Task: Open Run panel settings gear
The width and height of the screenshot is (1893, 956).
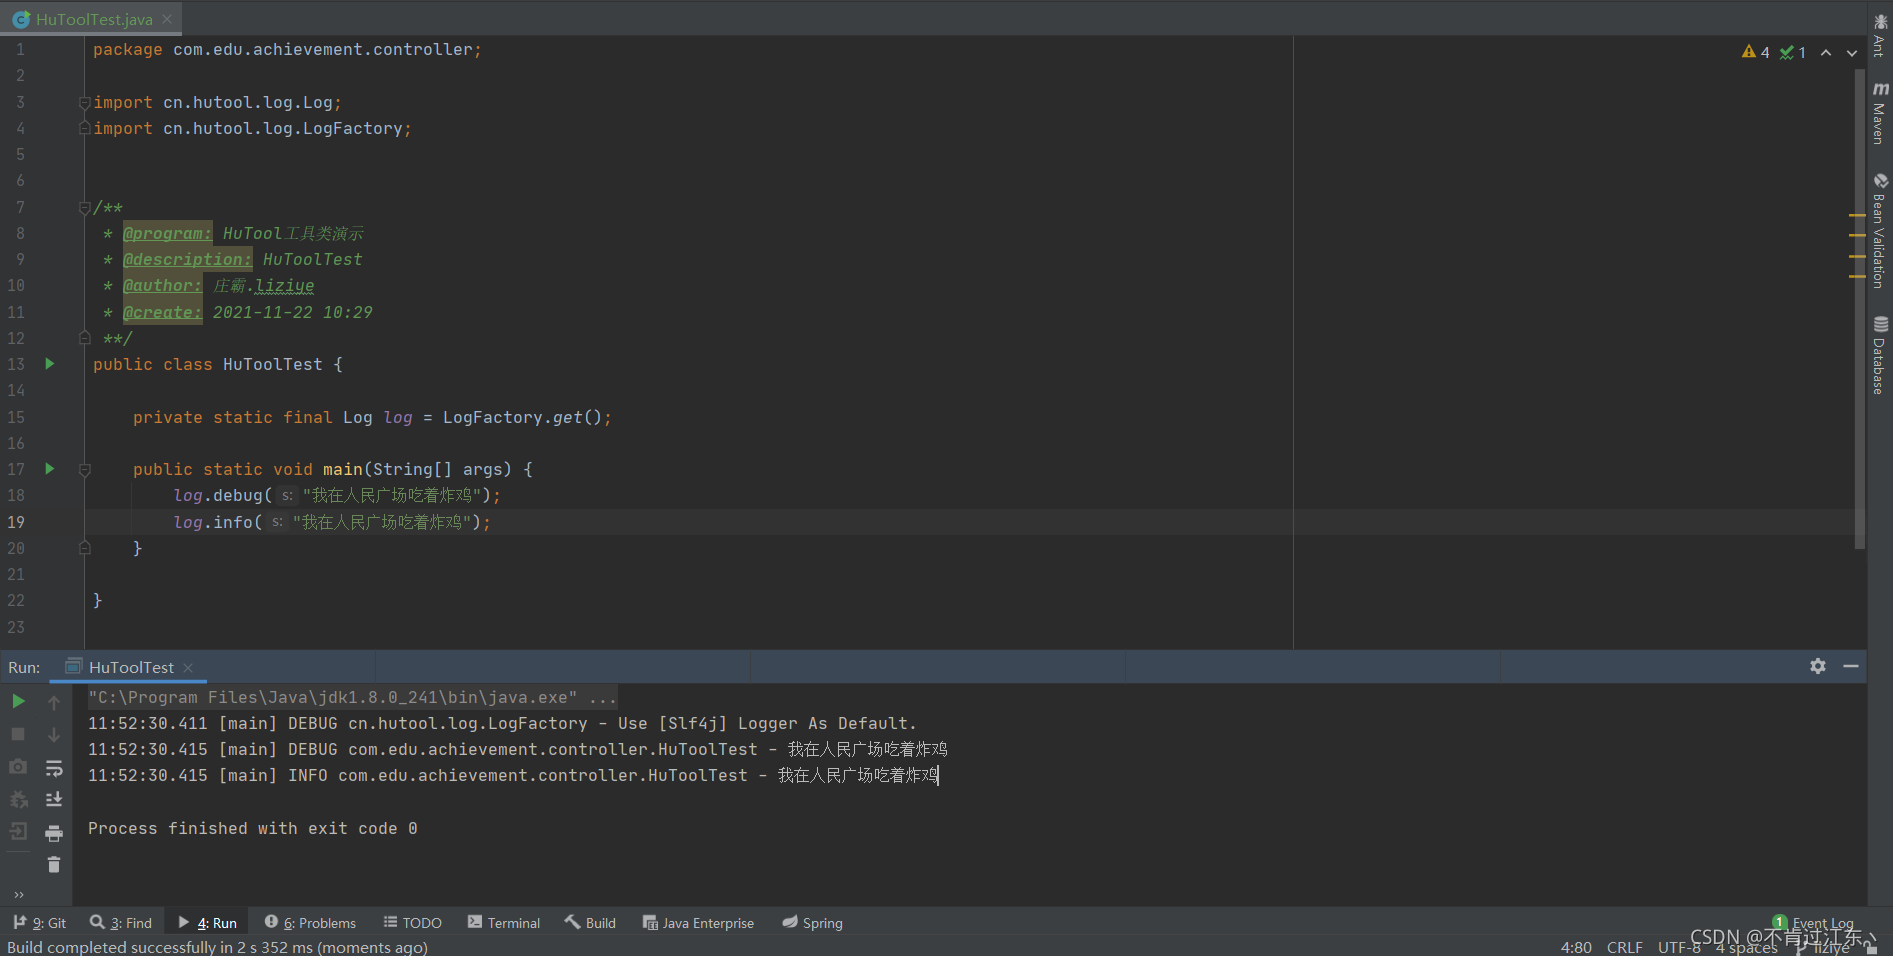Action: coord(1818,666)
